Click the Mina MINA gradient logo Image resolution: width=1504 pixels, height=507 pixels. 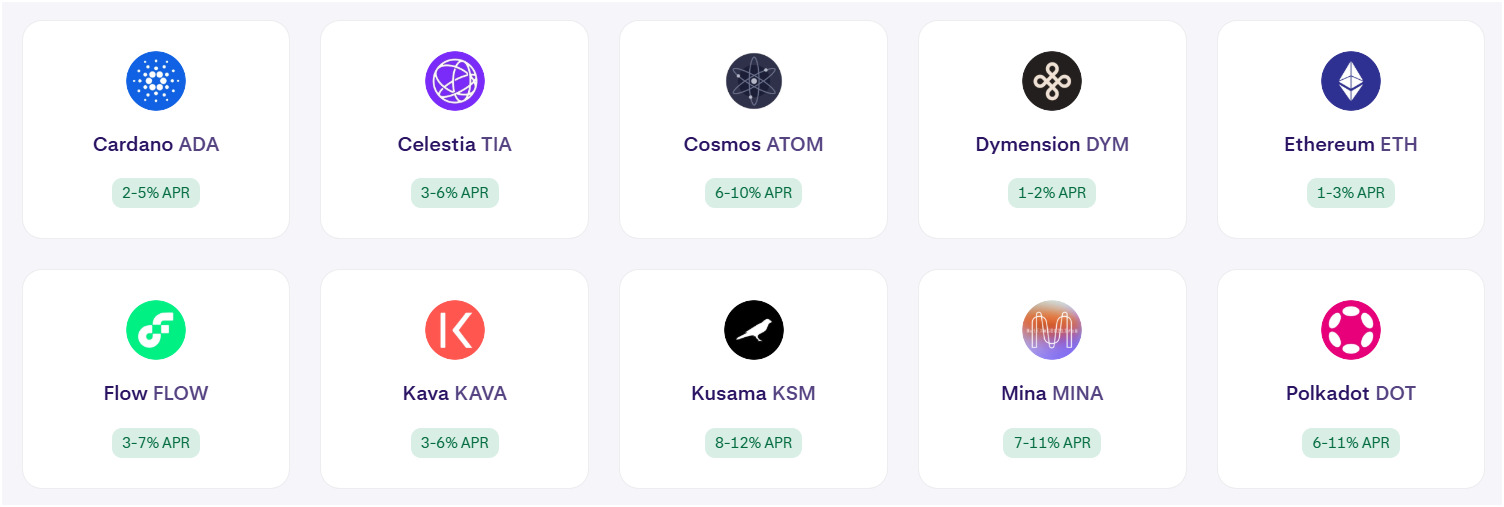pos(1052,330)
